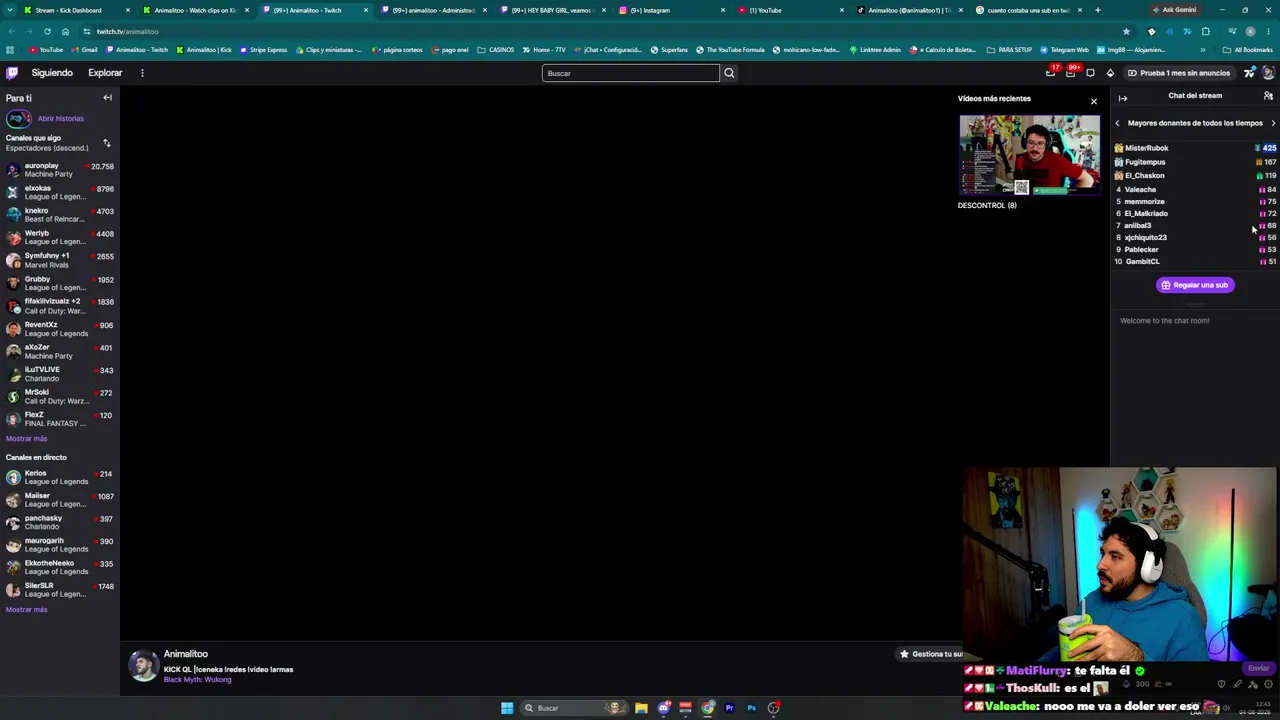
Task: Go to next leaderboard with right chevron
Action: (1273, 123)
